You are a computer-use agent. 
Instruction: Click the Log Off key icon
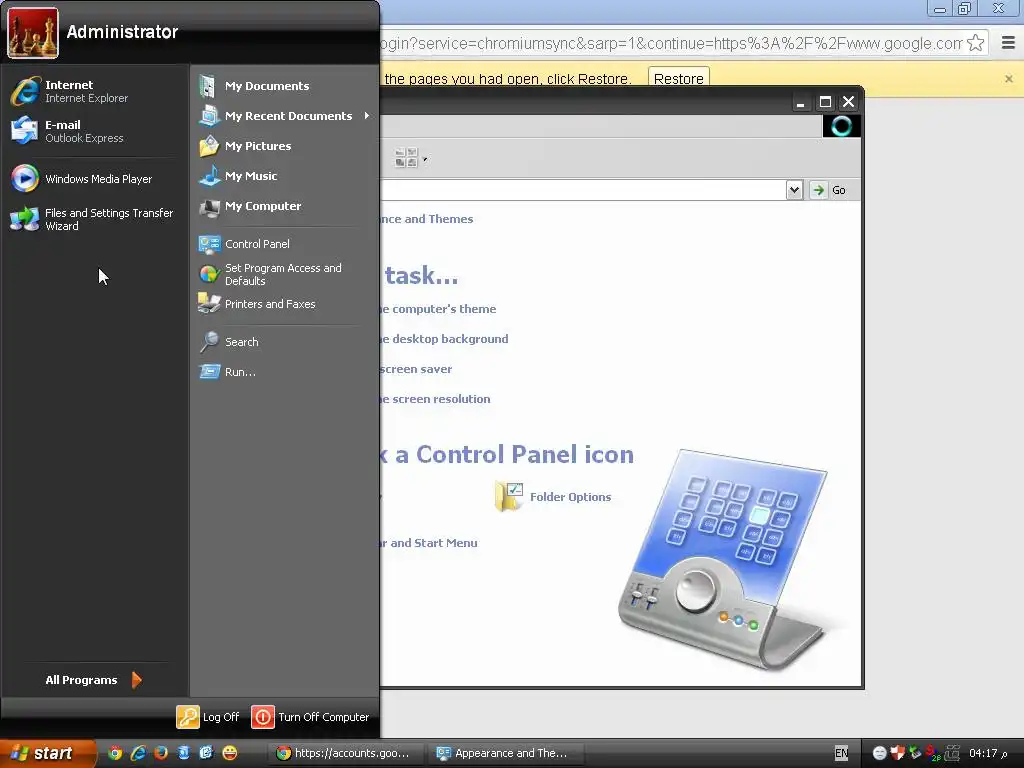[187, 716]
